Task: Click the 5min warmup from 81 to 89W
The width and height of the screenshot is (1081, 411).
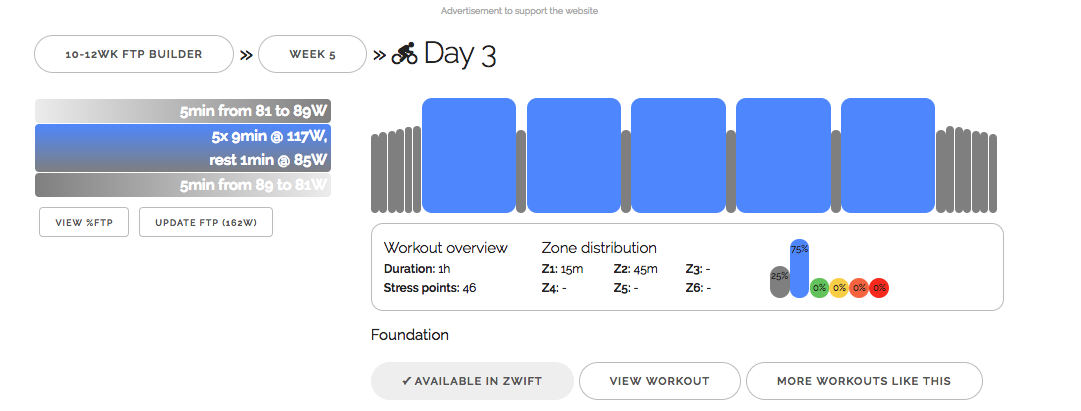Action: [x=183, y=111]
